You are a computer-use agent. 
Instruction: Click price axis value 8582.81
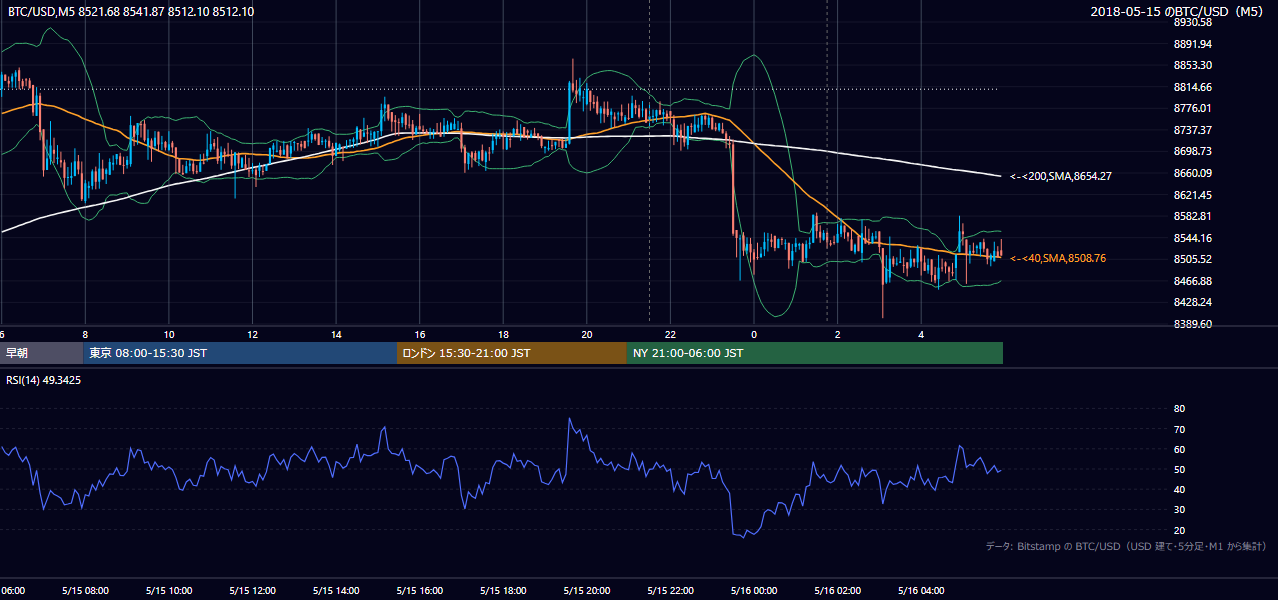click(1192, 216)
